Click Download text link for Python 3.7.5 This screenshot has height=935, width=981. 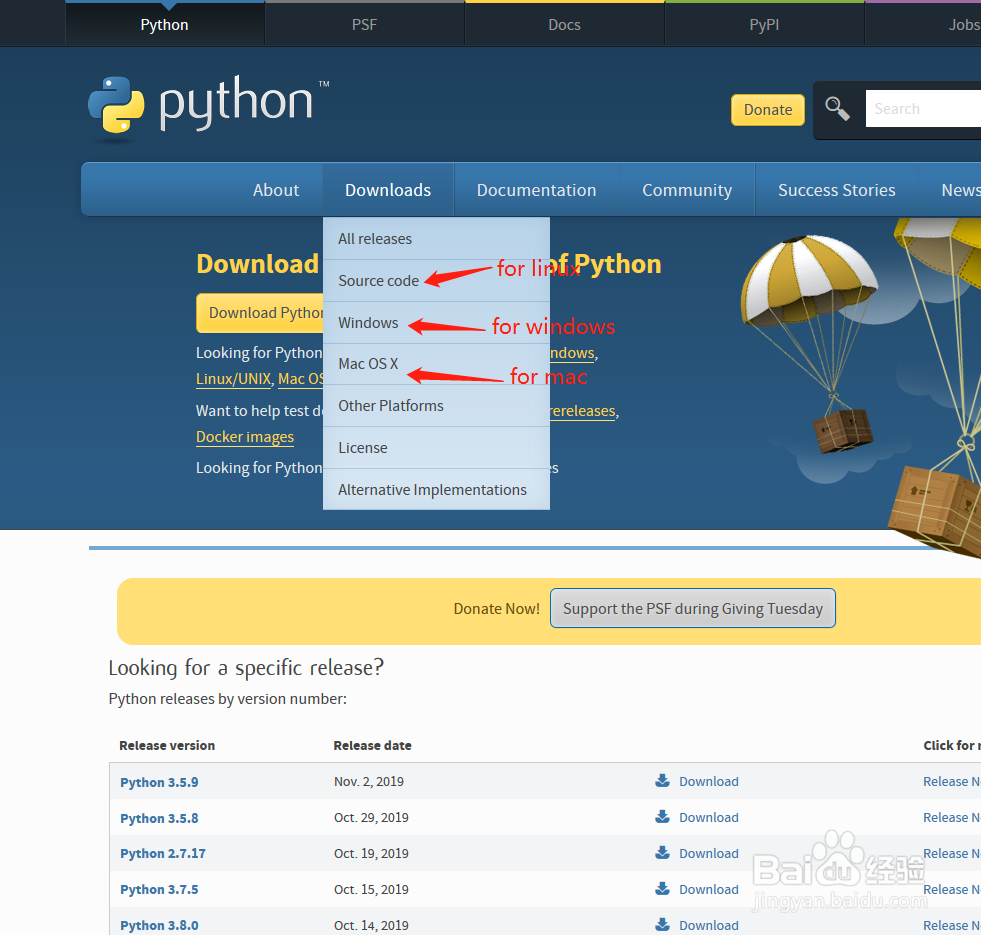[x=709, y=889]
